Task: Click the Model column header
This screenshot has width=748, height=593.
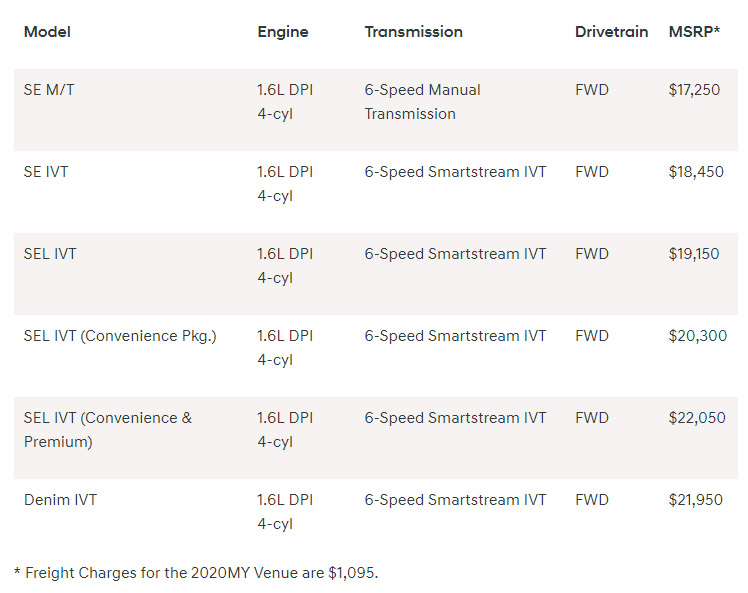Action: (x=47, y=32)
